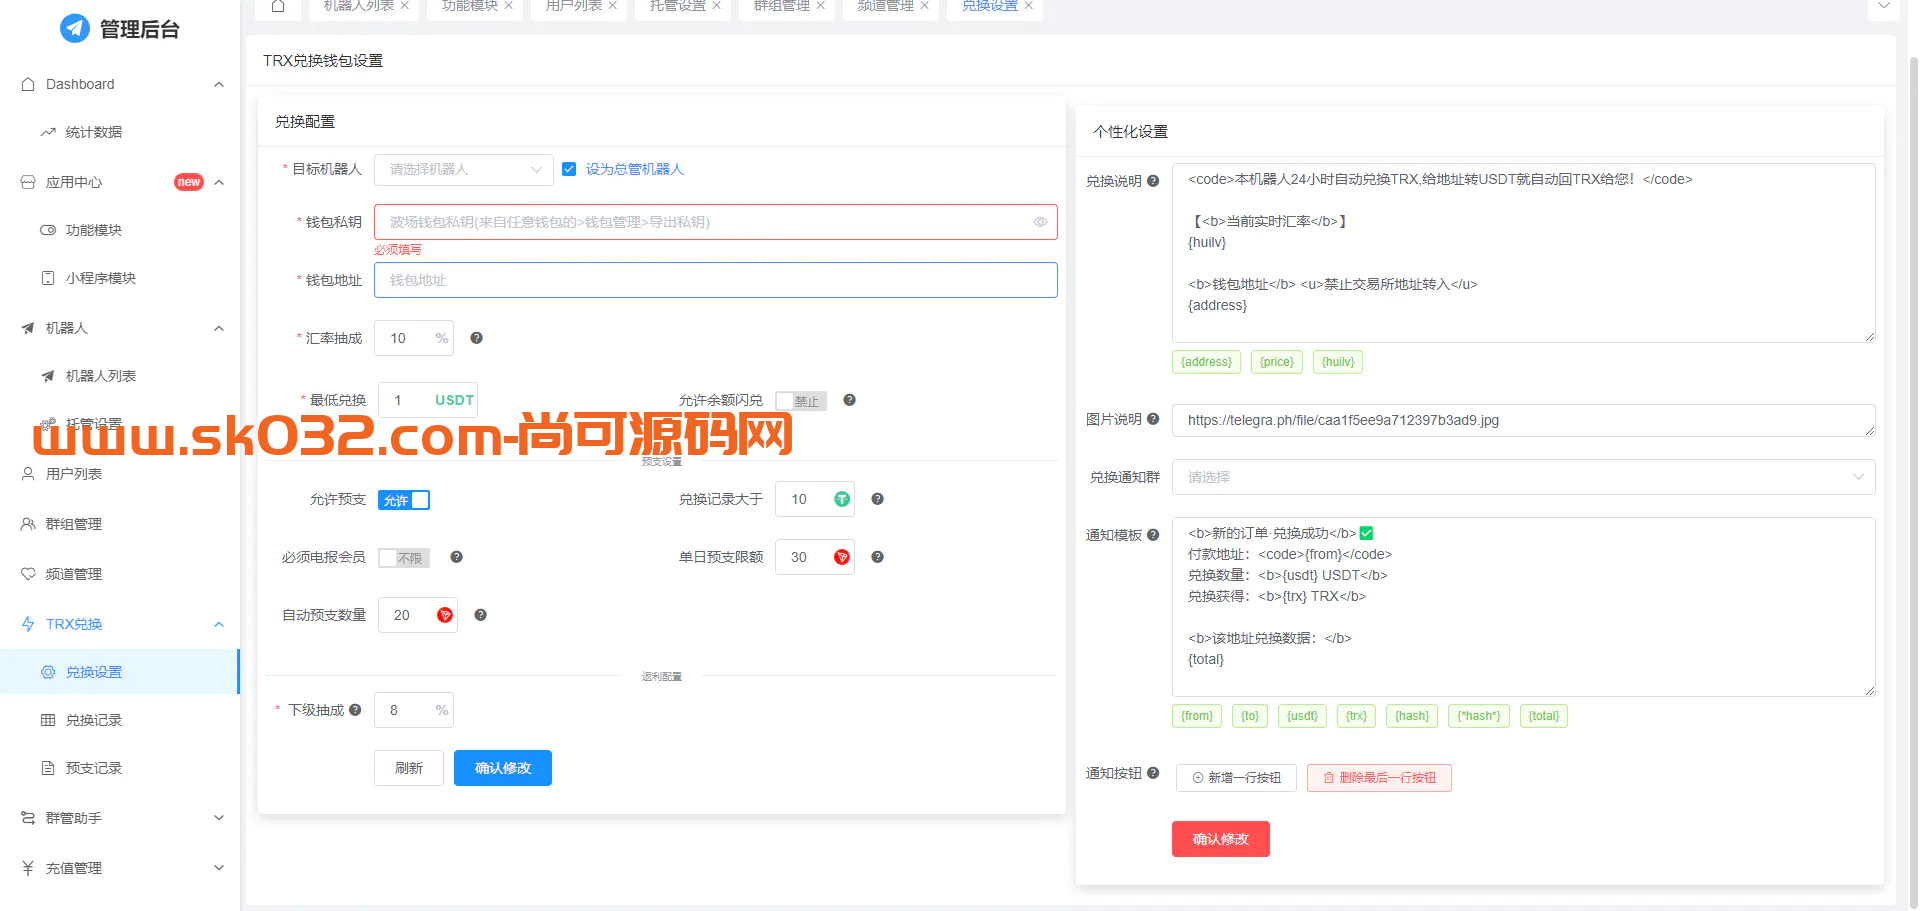Viewport: 1920px width, 911px height.
Task: Switch to the 用户列表 tab
Action: pyautogui.click(x=574, y=6)
